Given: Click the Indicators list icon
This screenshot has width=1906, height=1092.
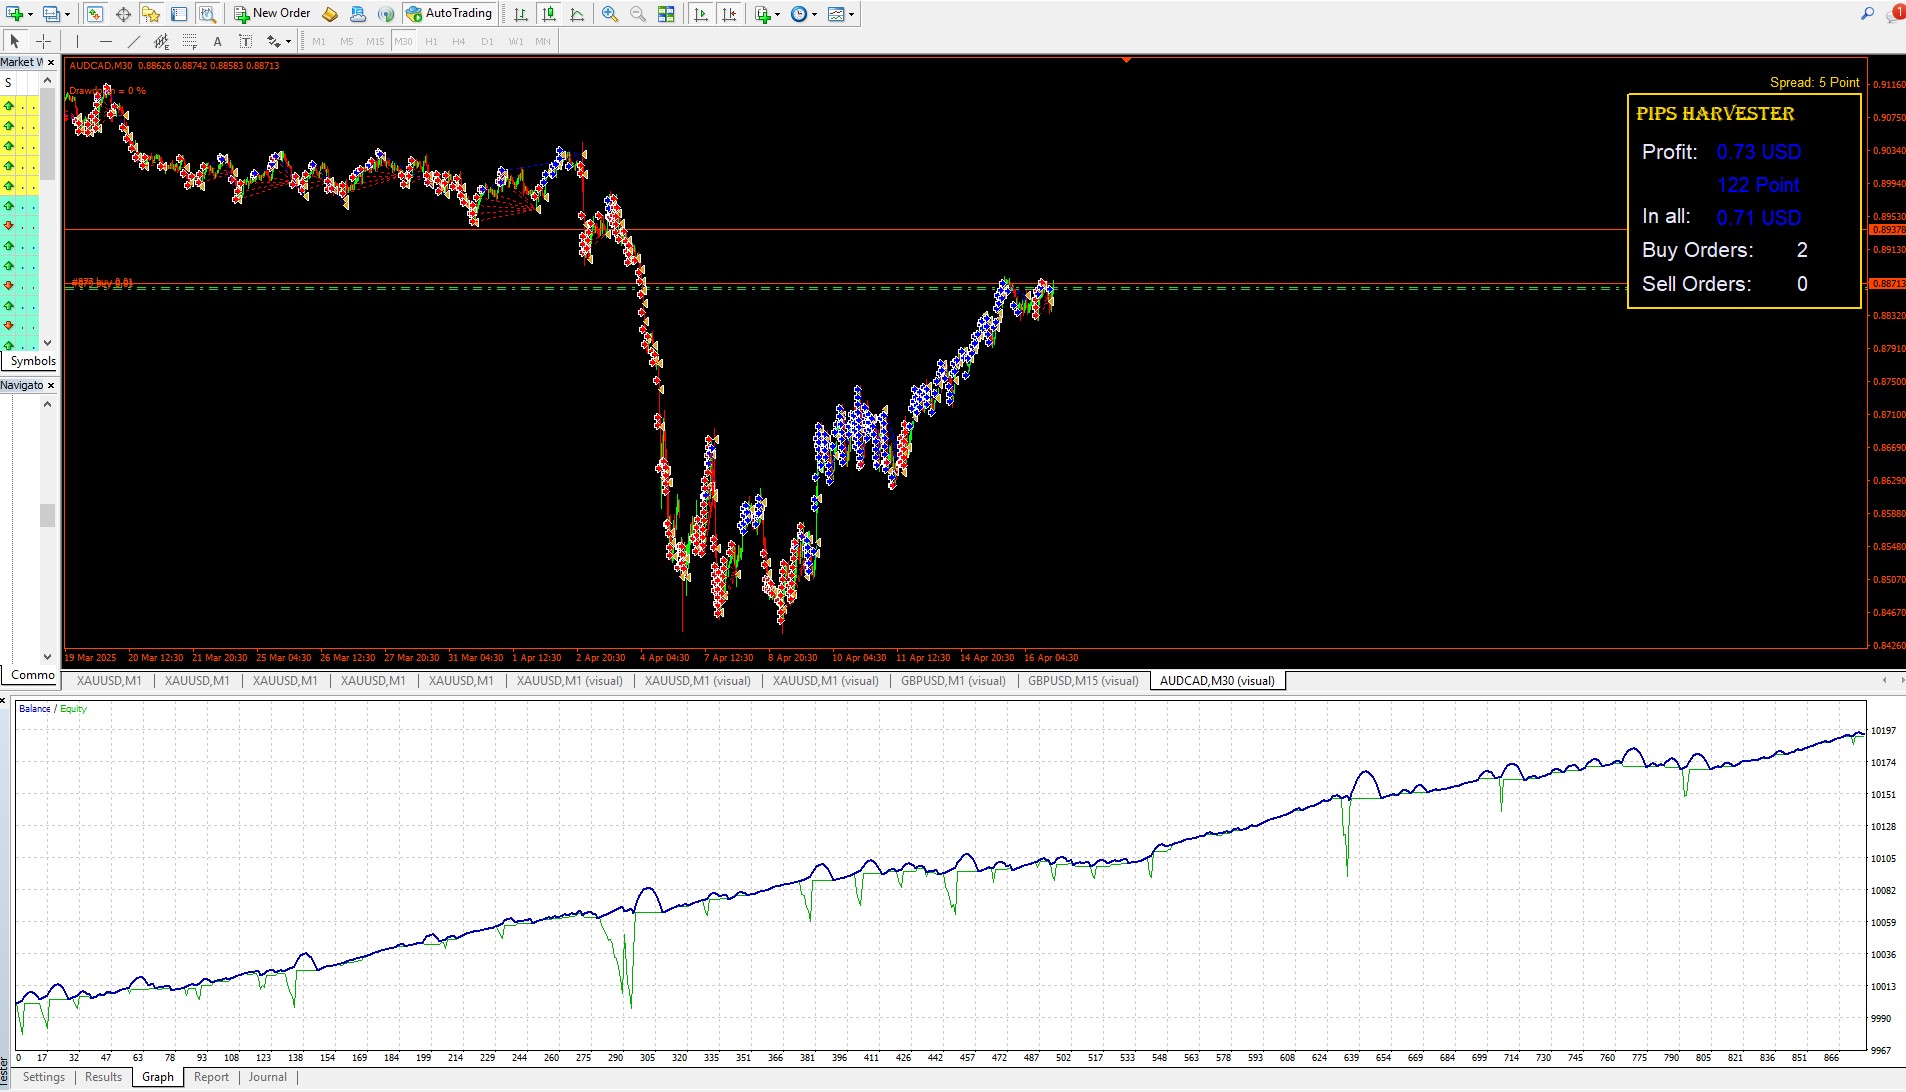Looking at the screenshot, I should 763,14.
